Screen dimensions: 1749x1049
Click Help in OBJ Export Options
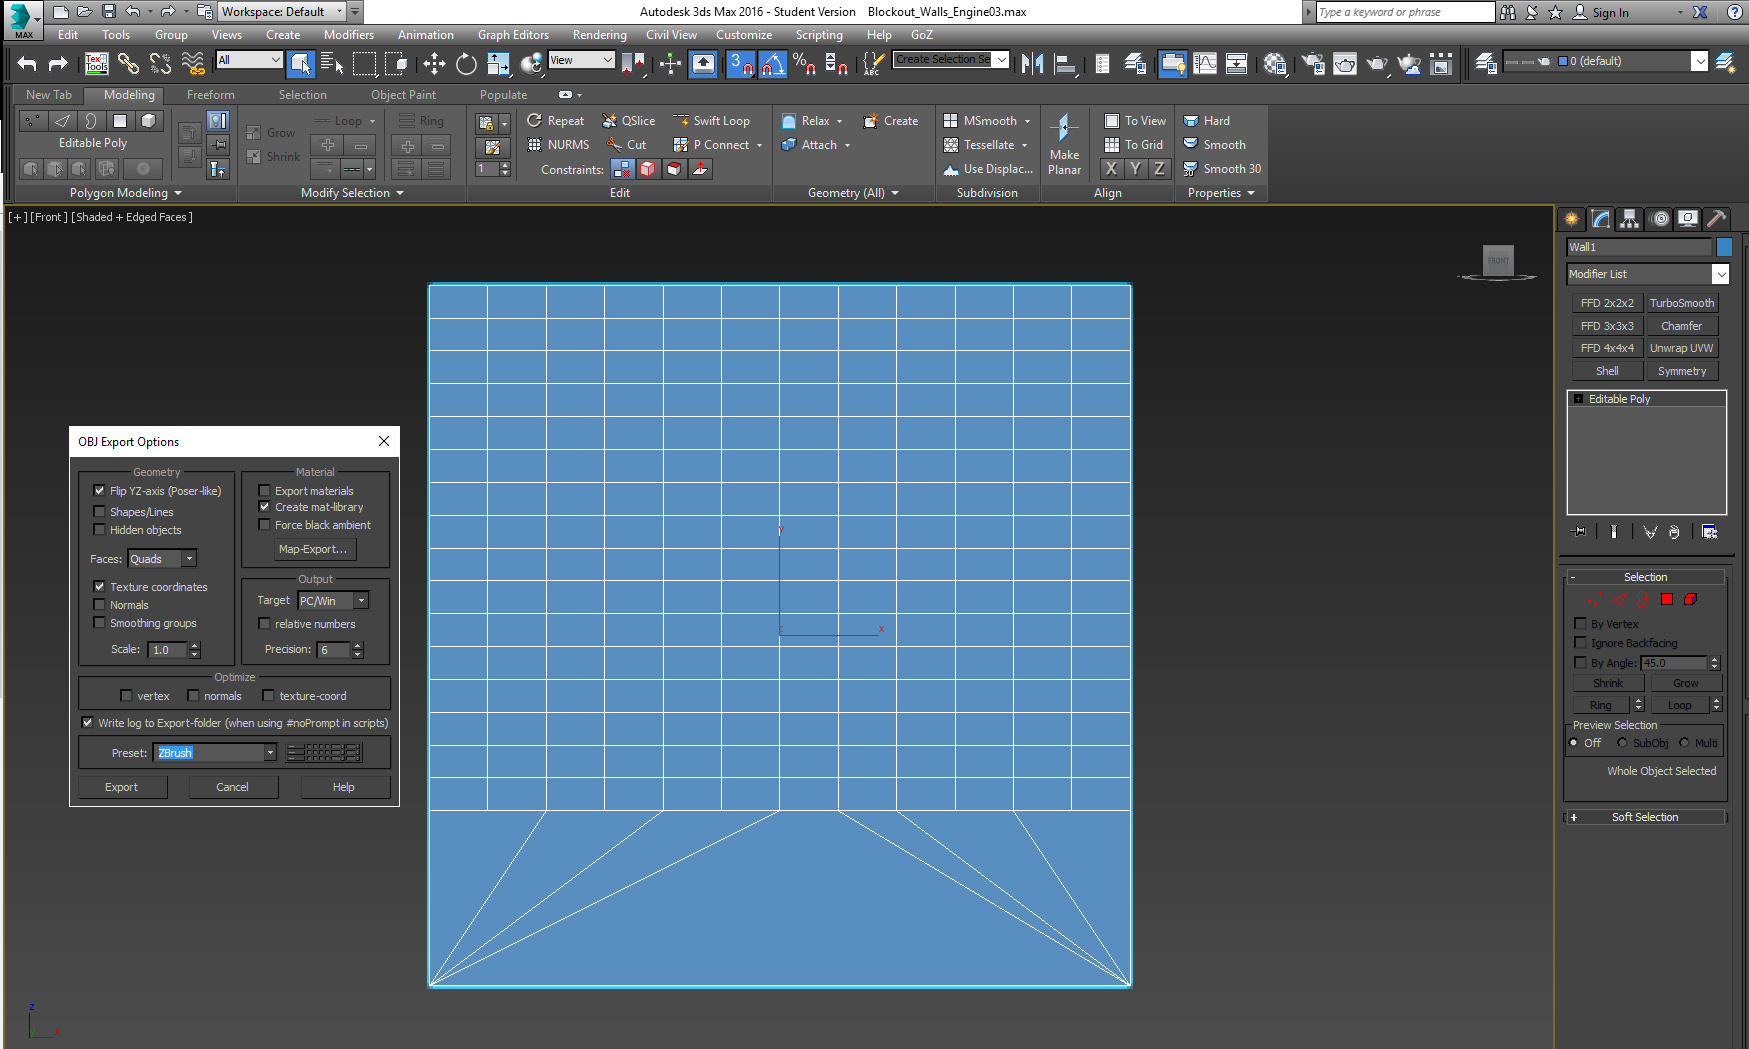343,787
